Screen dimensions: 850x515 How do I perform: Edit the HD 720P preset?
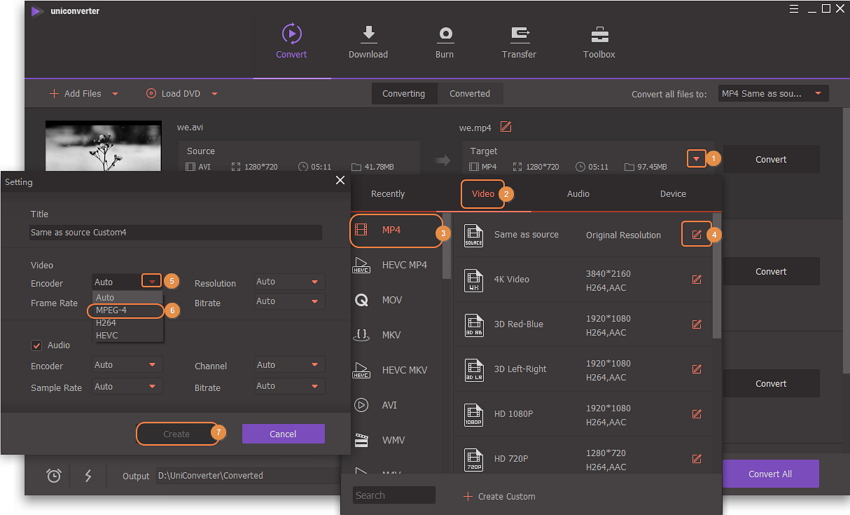697,459
